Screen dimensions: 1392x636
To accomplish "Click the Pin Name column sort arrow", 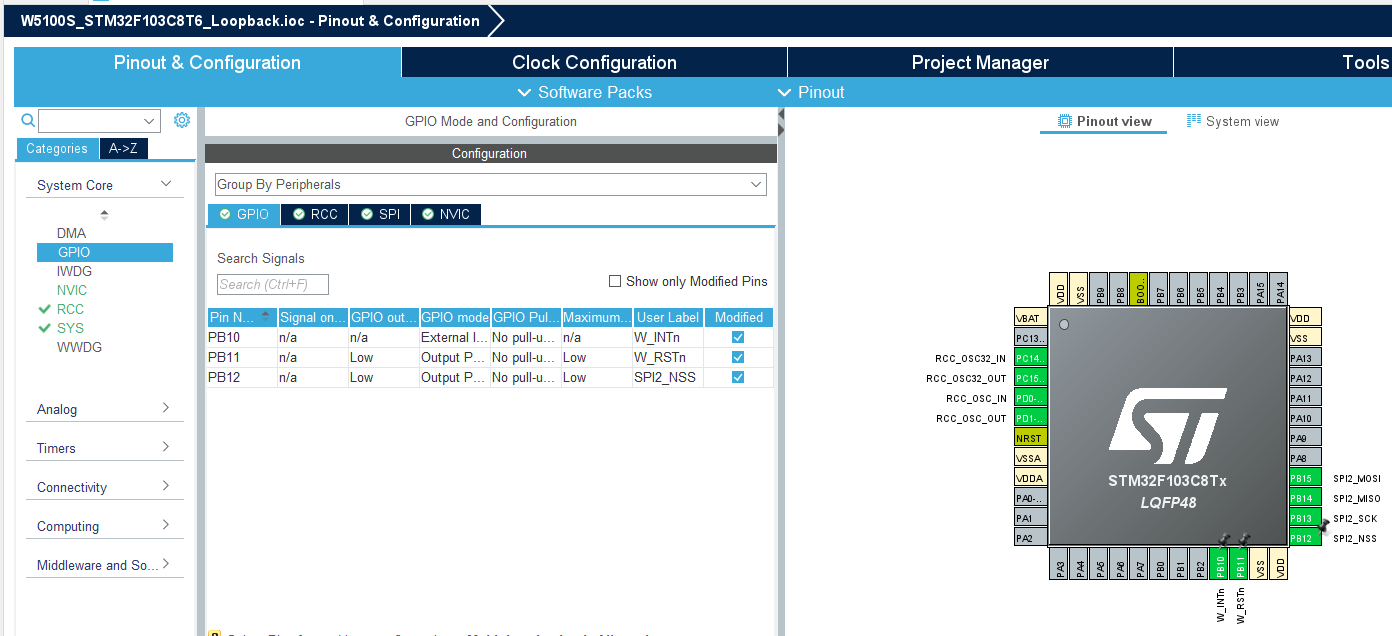I will pos(266,315).
